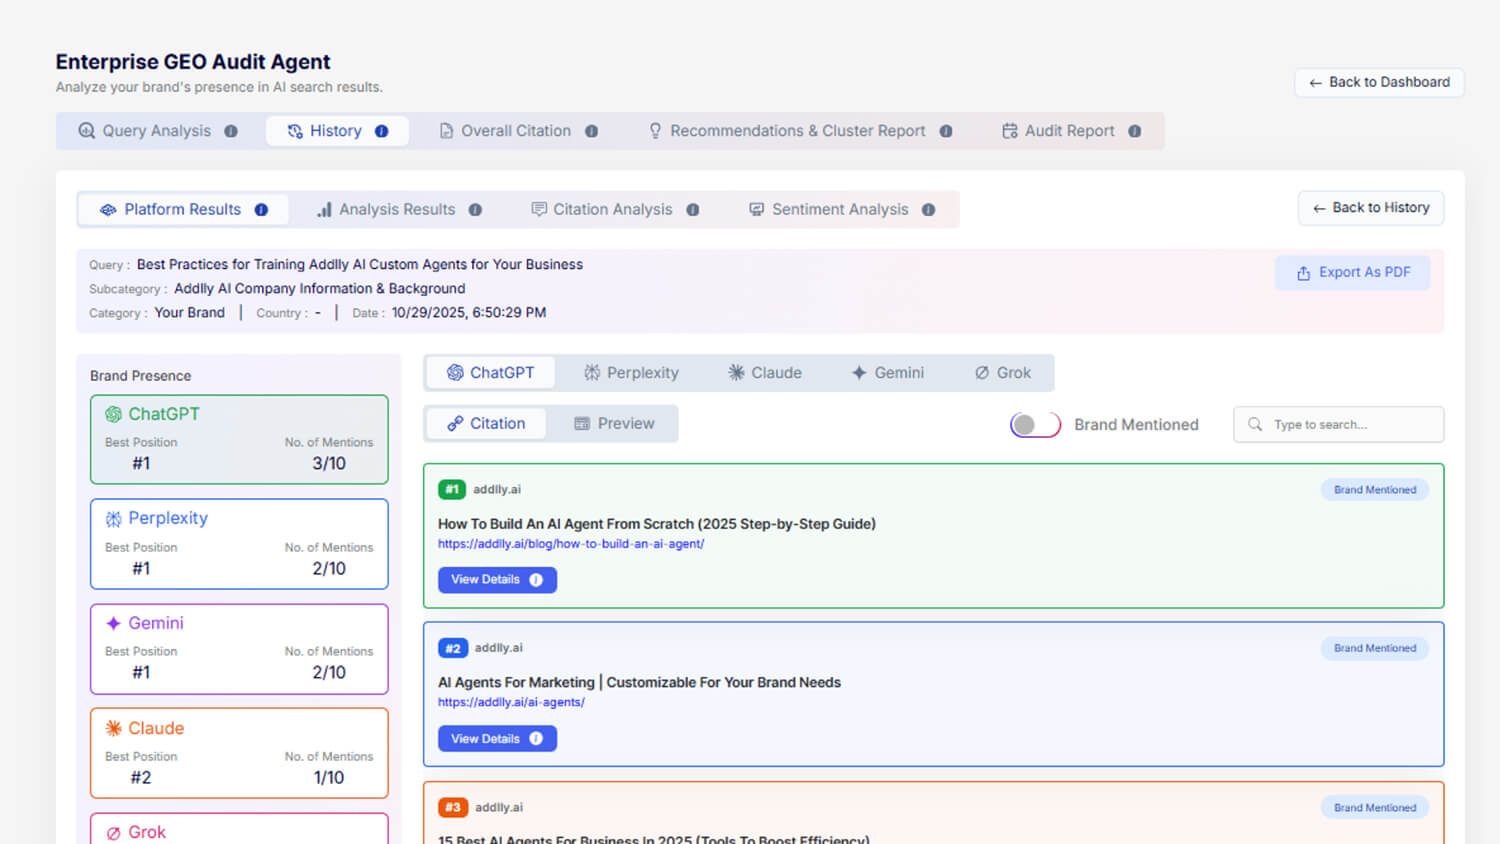Click Recommendations & Cluster Report info icon
This screenshot has width=1500, height=844.
click(x=946, y=131)
